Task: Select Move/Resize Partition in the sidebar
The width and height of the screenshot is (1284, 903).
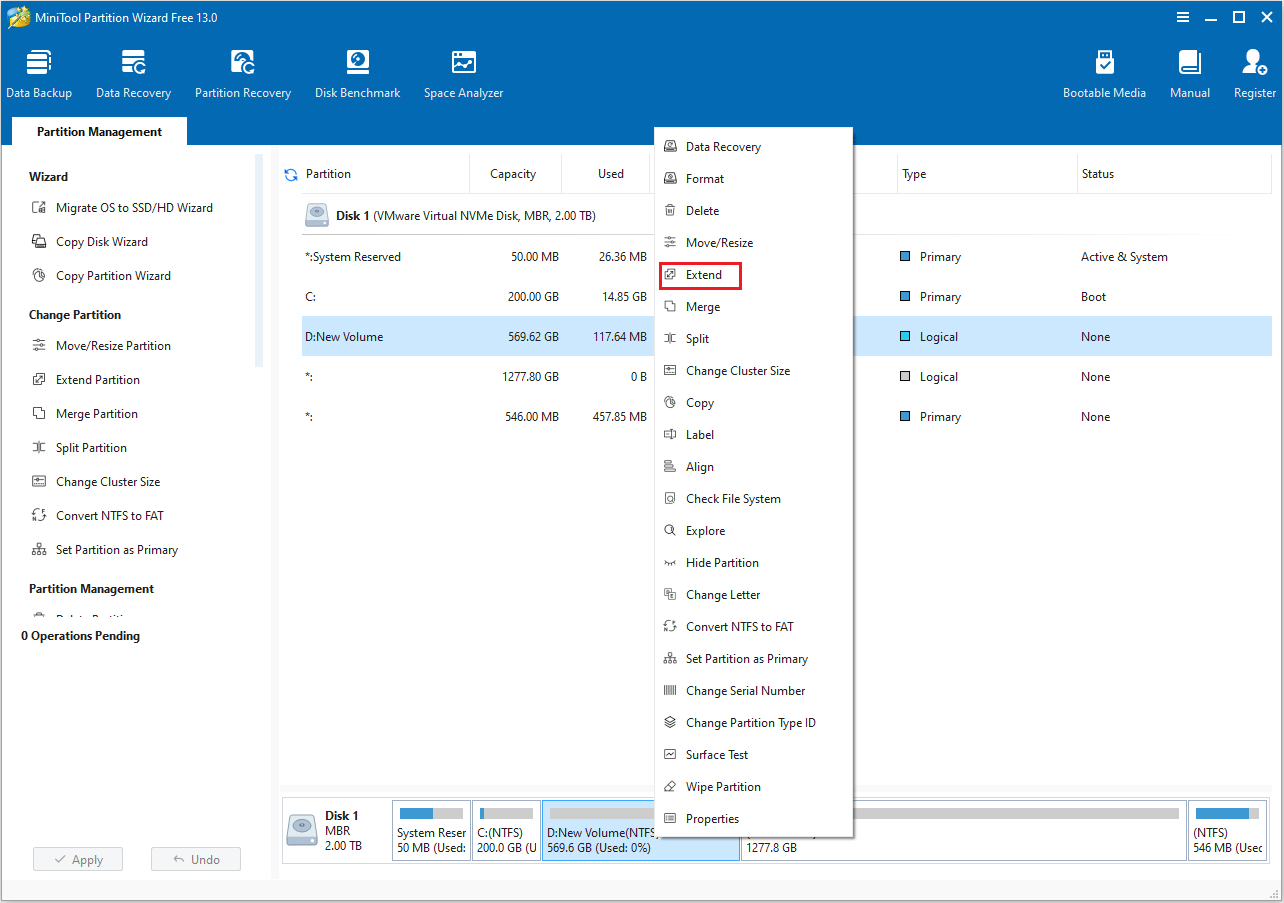Action: pyautogui.click(x=101, y=346)
